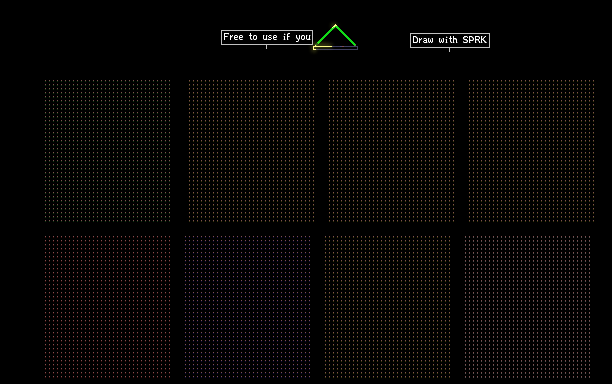Click the glowing yellow apex of the triangle
This screenshot has height=384, width=612.
click(335, 26)
